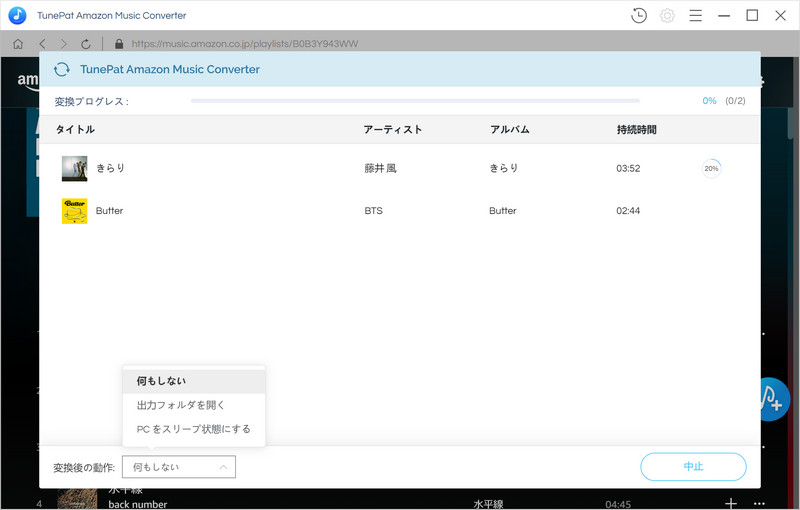Click the 変換後の動作 label
This screenshot has height=510, width=800.
(84, 468)
